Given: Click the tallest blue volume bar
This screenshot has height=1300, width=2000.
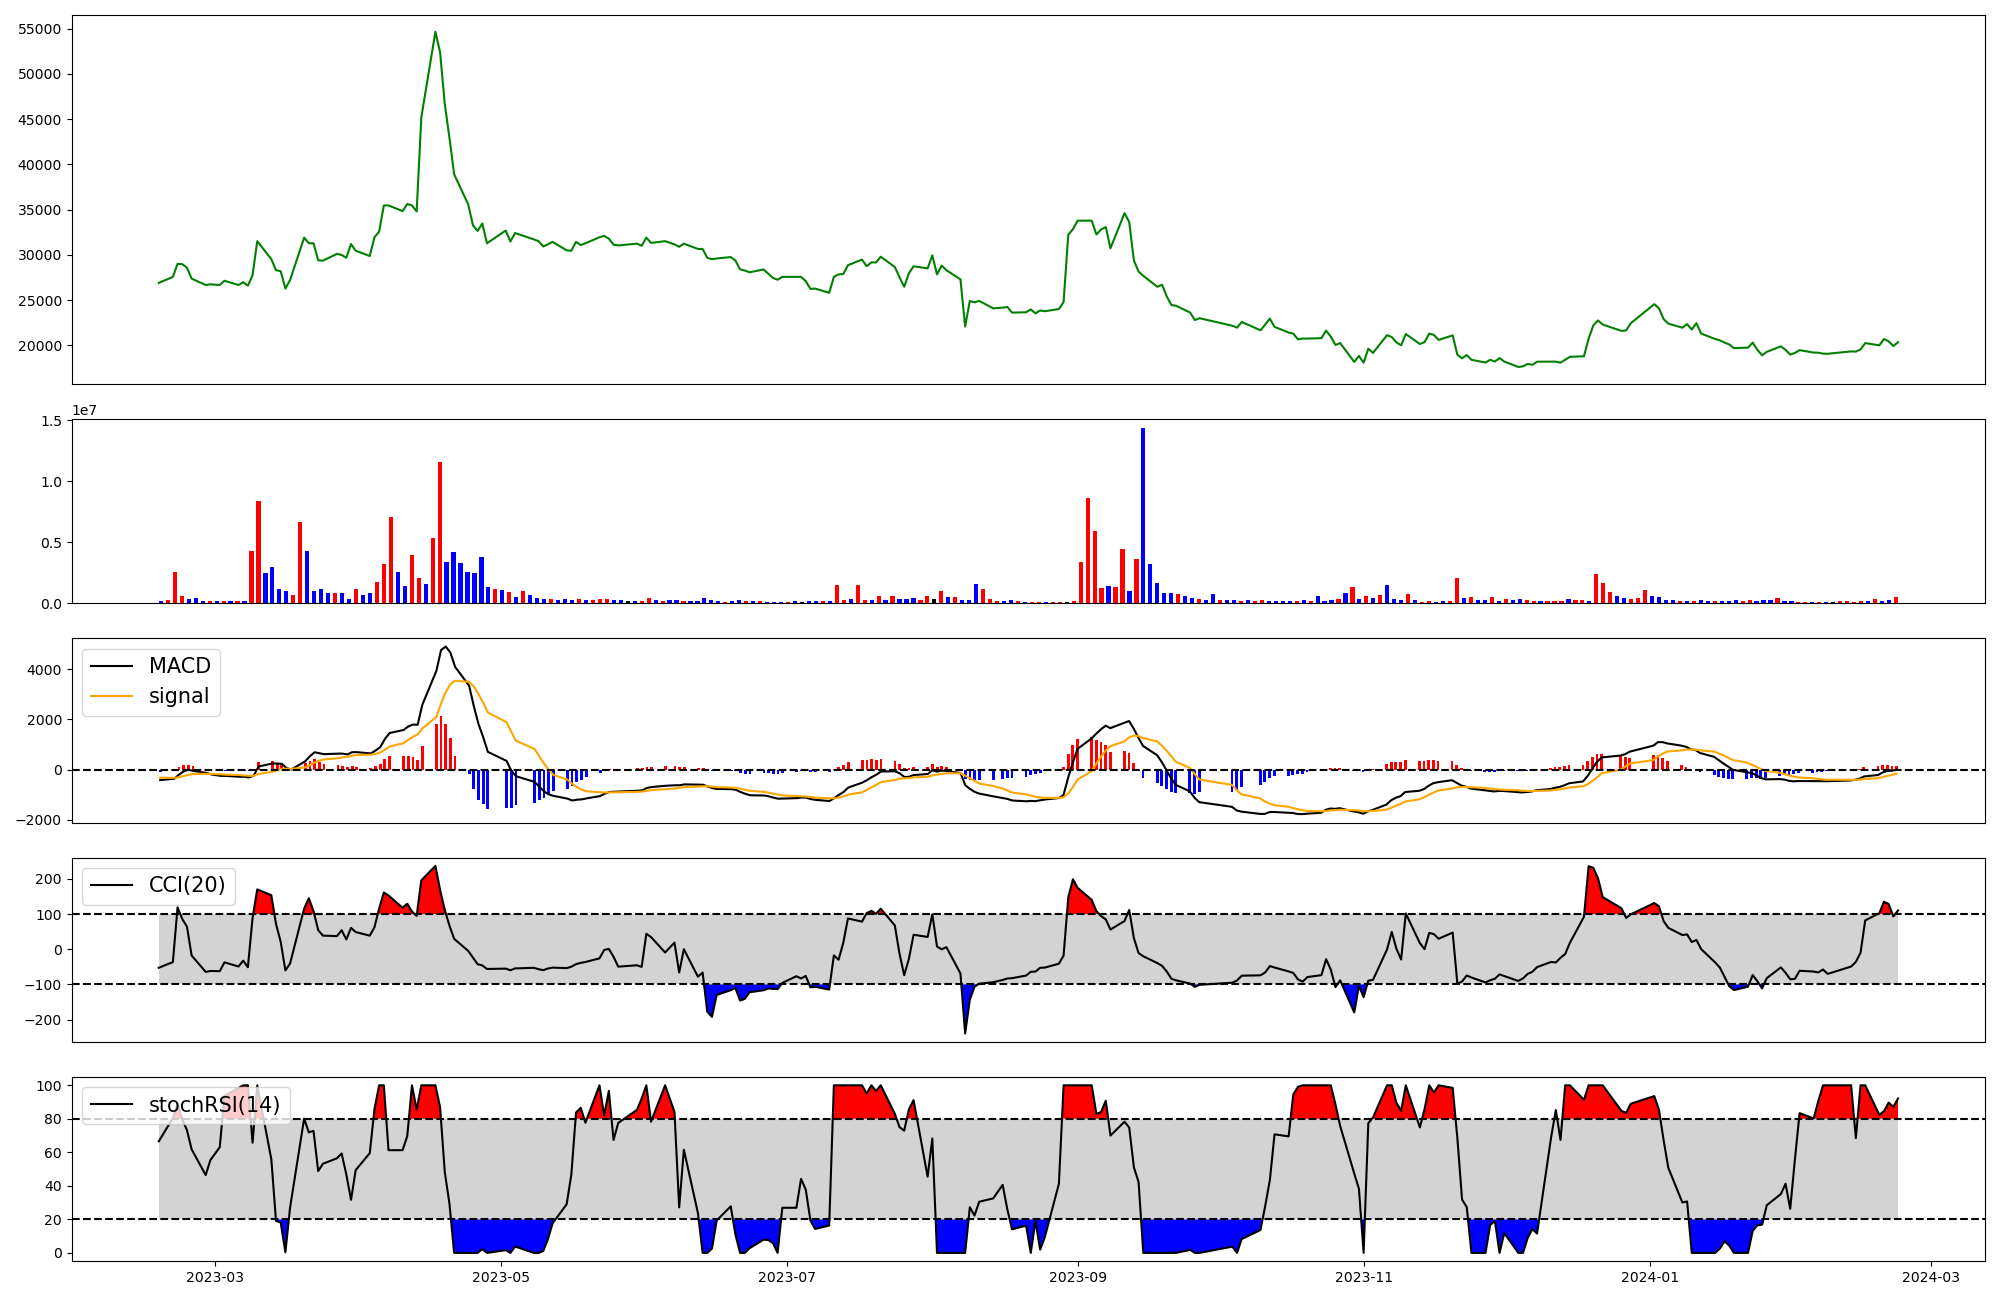Looking at the screenshot, I should (x=1143, y=515).
